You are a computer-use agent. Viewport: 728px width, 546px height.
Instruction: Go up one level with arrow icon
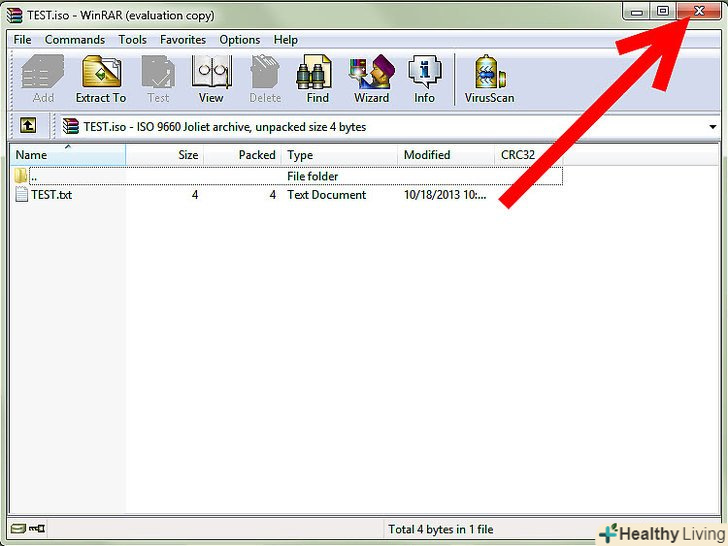click(x=28, y=125)
